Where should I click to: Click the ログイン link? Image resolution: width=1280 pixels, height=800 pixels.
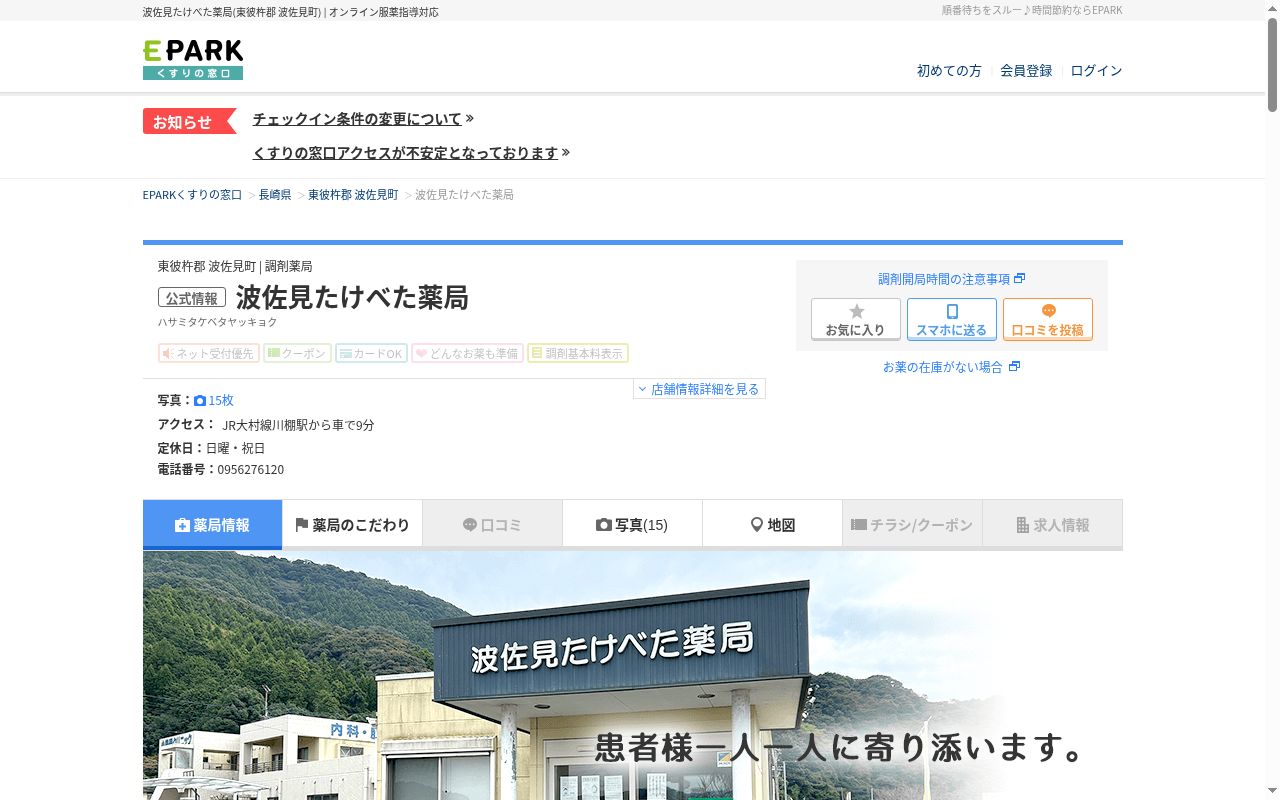coord(1096,71)
